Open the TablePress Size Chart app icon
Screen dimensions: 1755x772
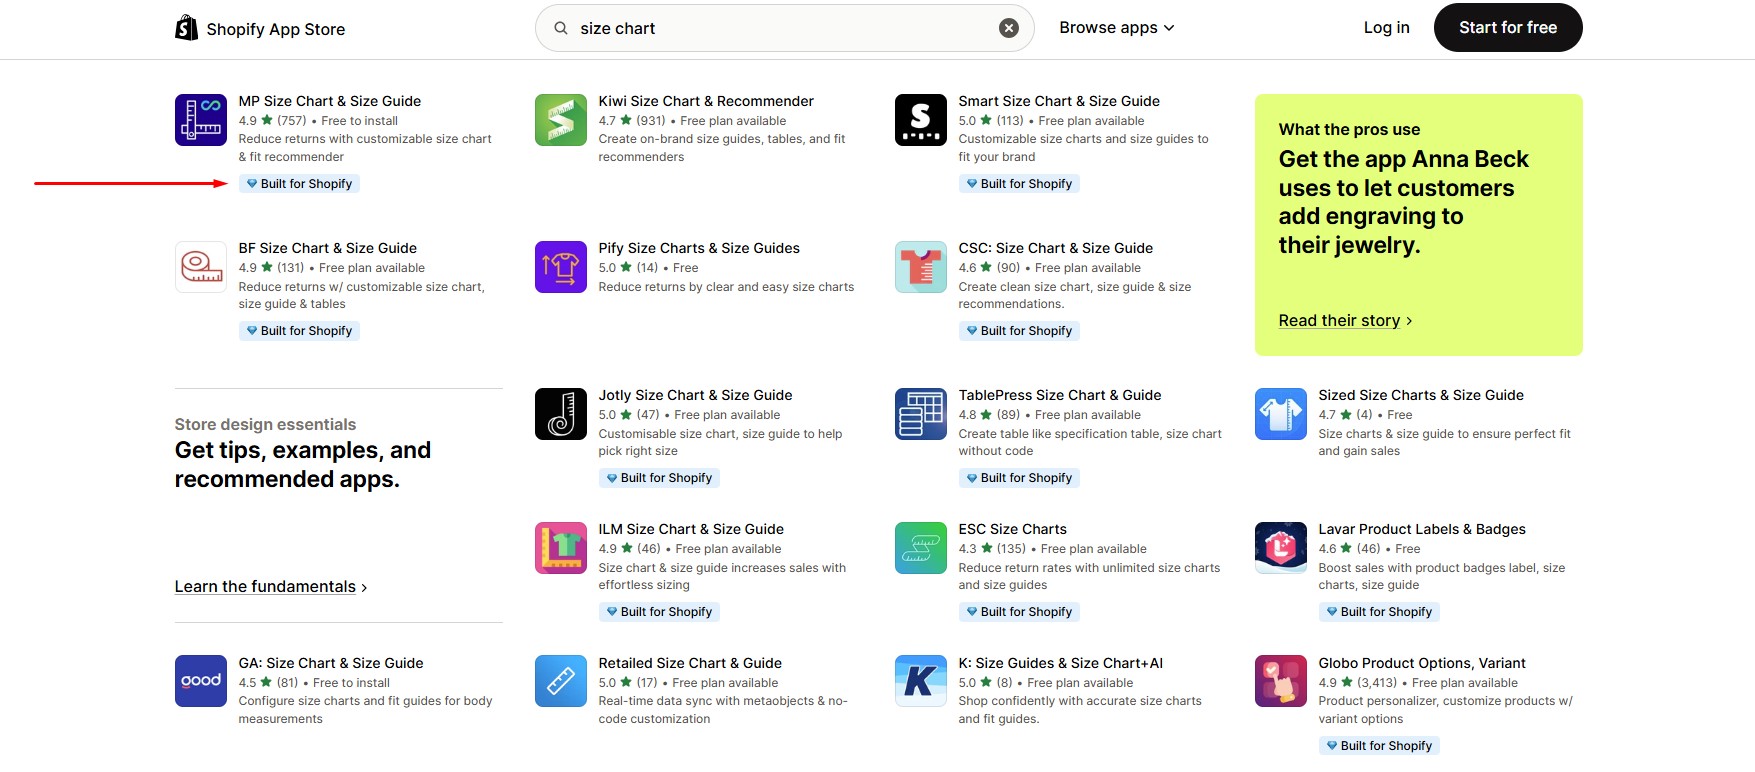pyautogui.click(x=920, y=414)
